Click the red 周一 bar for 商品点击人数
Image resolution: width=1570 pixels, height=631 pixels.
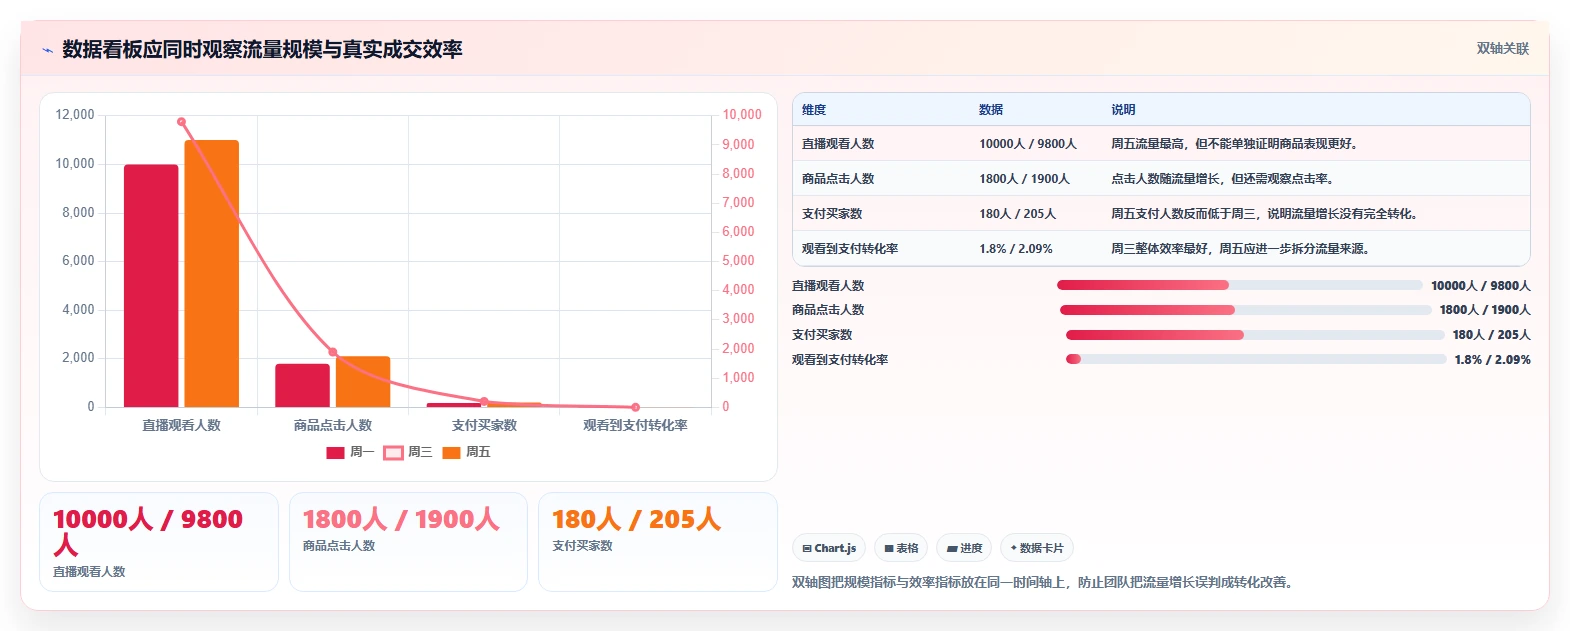[x=302, y=385]
